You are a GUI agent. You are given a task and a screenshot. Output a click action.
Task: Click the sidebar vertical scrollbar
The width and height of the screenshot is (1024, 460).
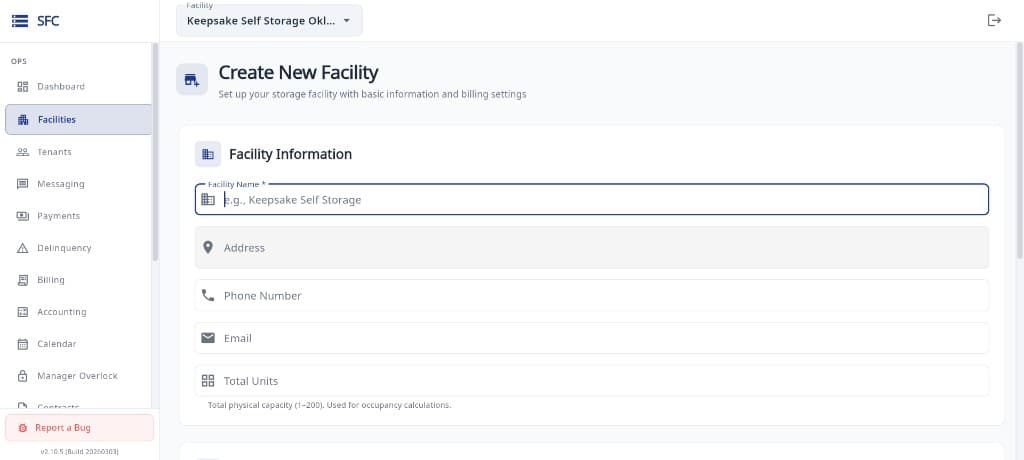click(155, 152)
